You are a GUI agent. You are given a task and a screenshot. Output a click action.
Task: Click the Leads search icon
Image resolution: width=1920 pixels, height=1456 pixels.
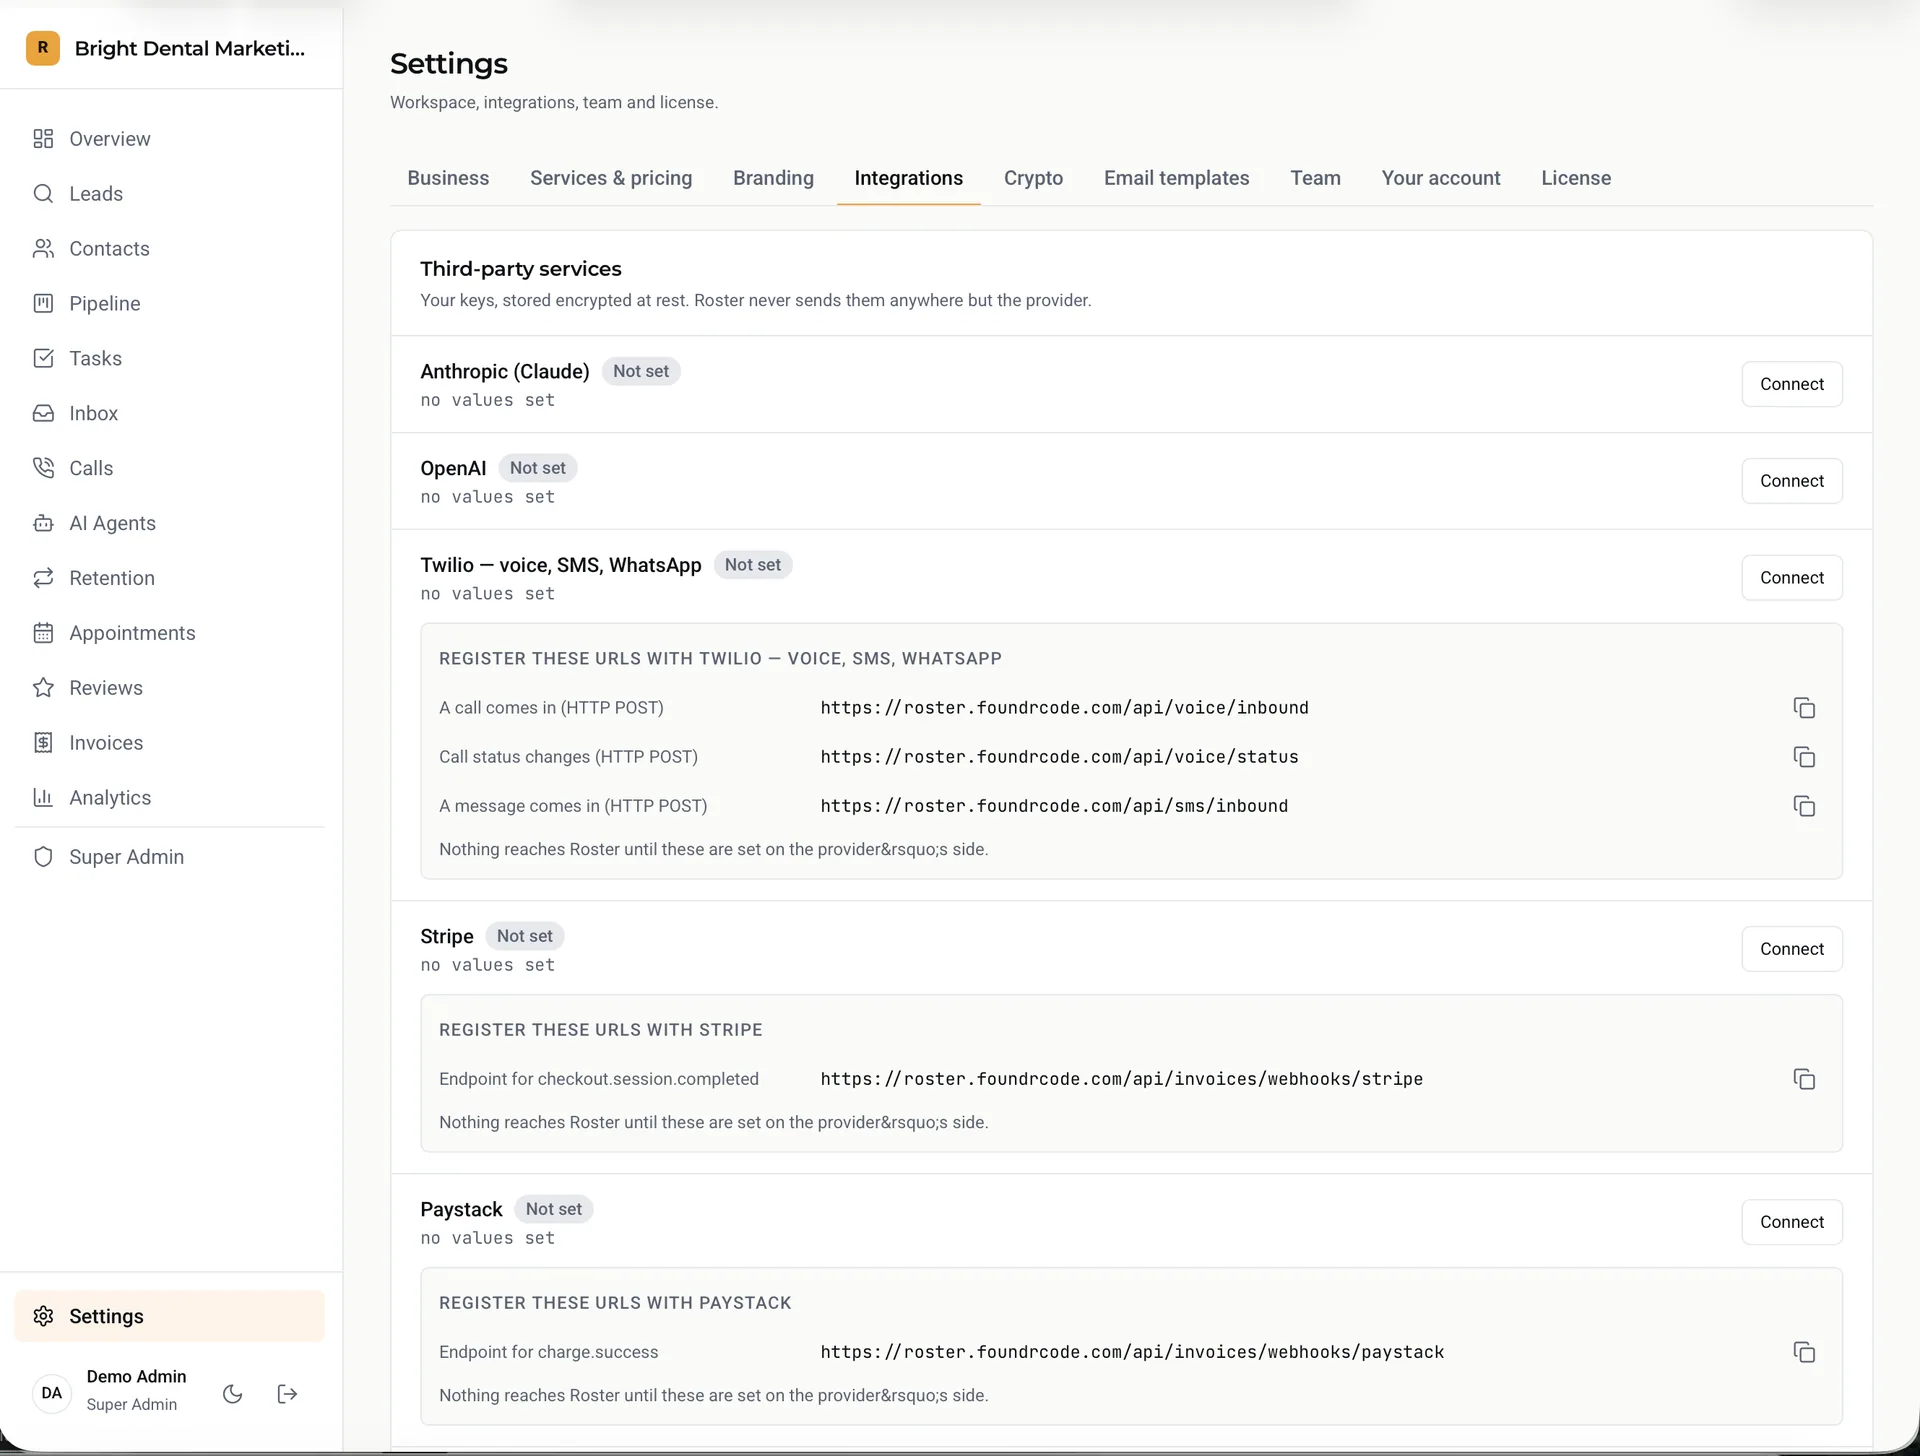(x=43, y=194)
